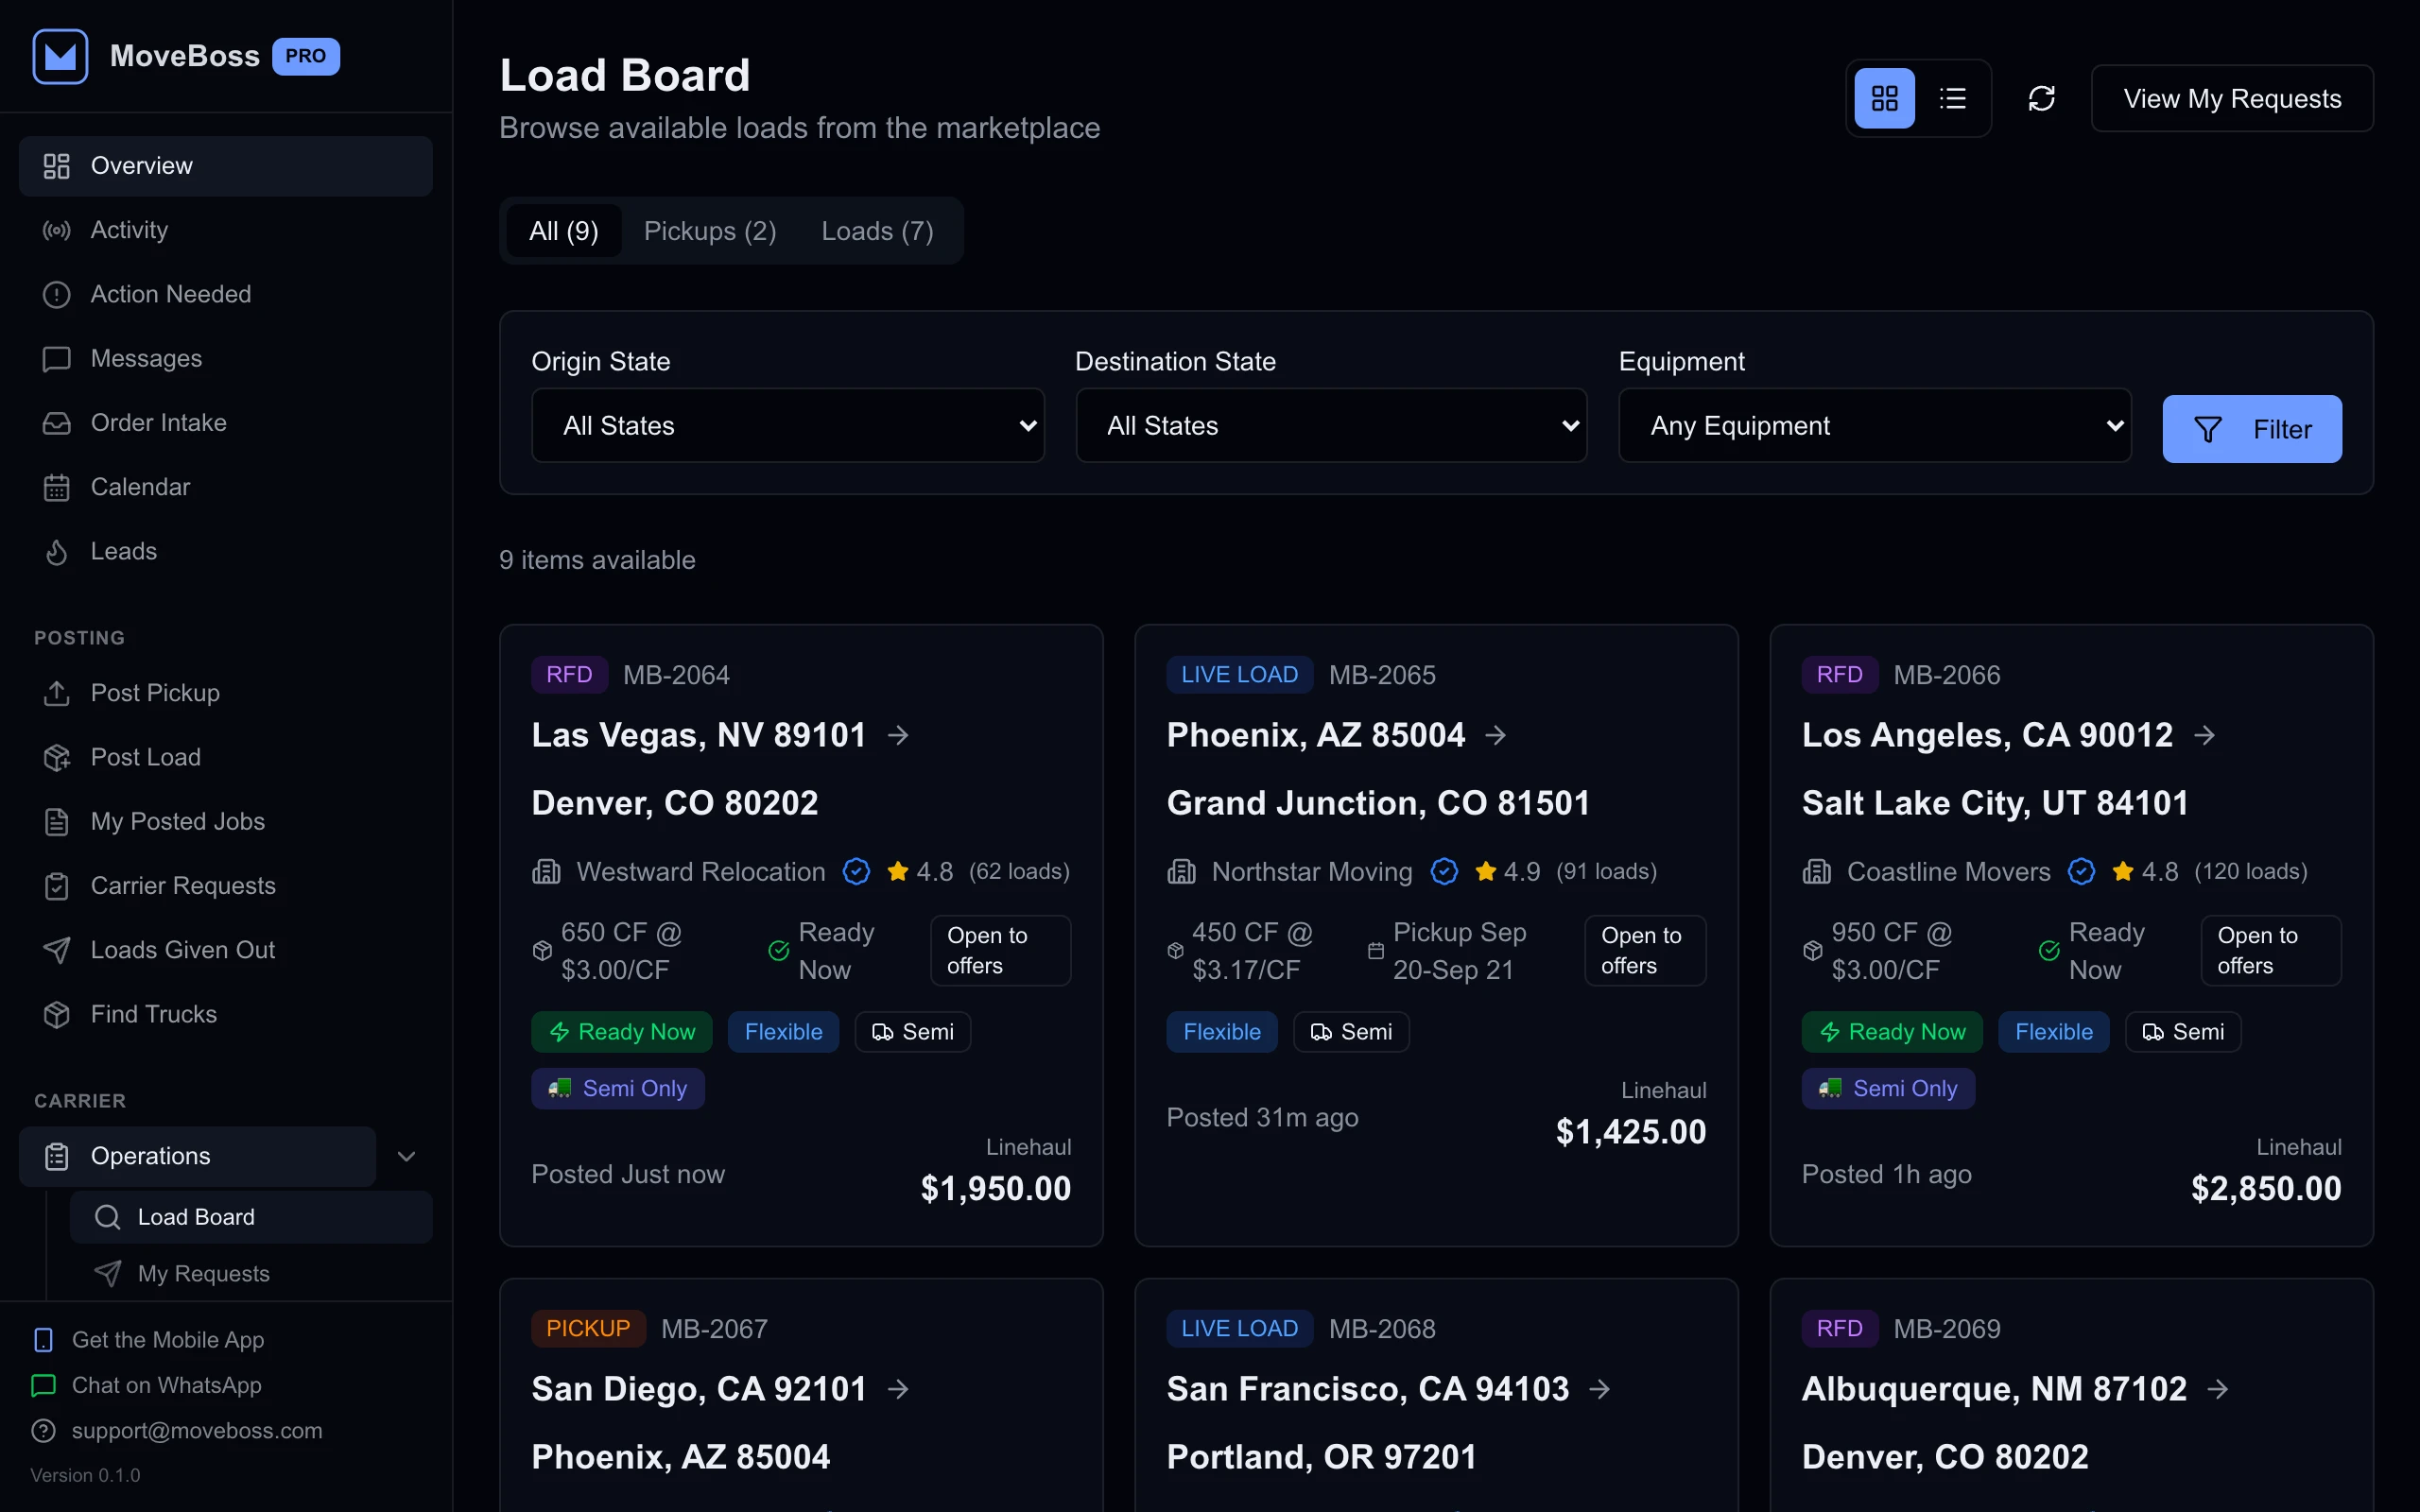The height and width of the screenshot is (1512, 2420).
Task: Open Loads Given Out
Action: point(226,950)
